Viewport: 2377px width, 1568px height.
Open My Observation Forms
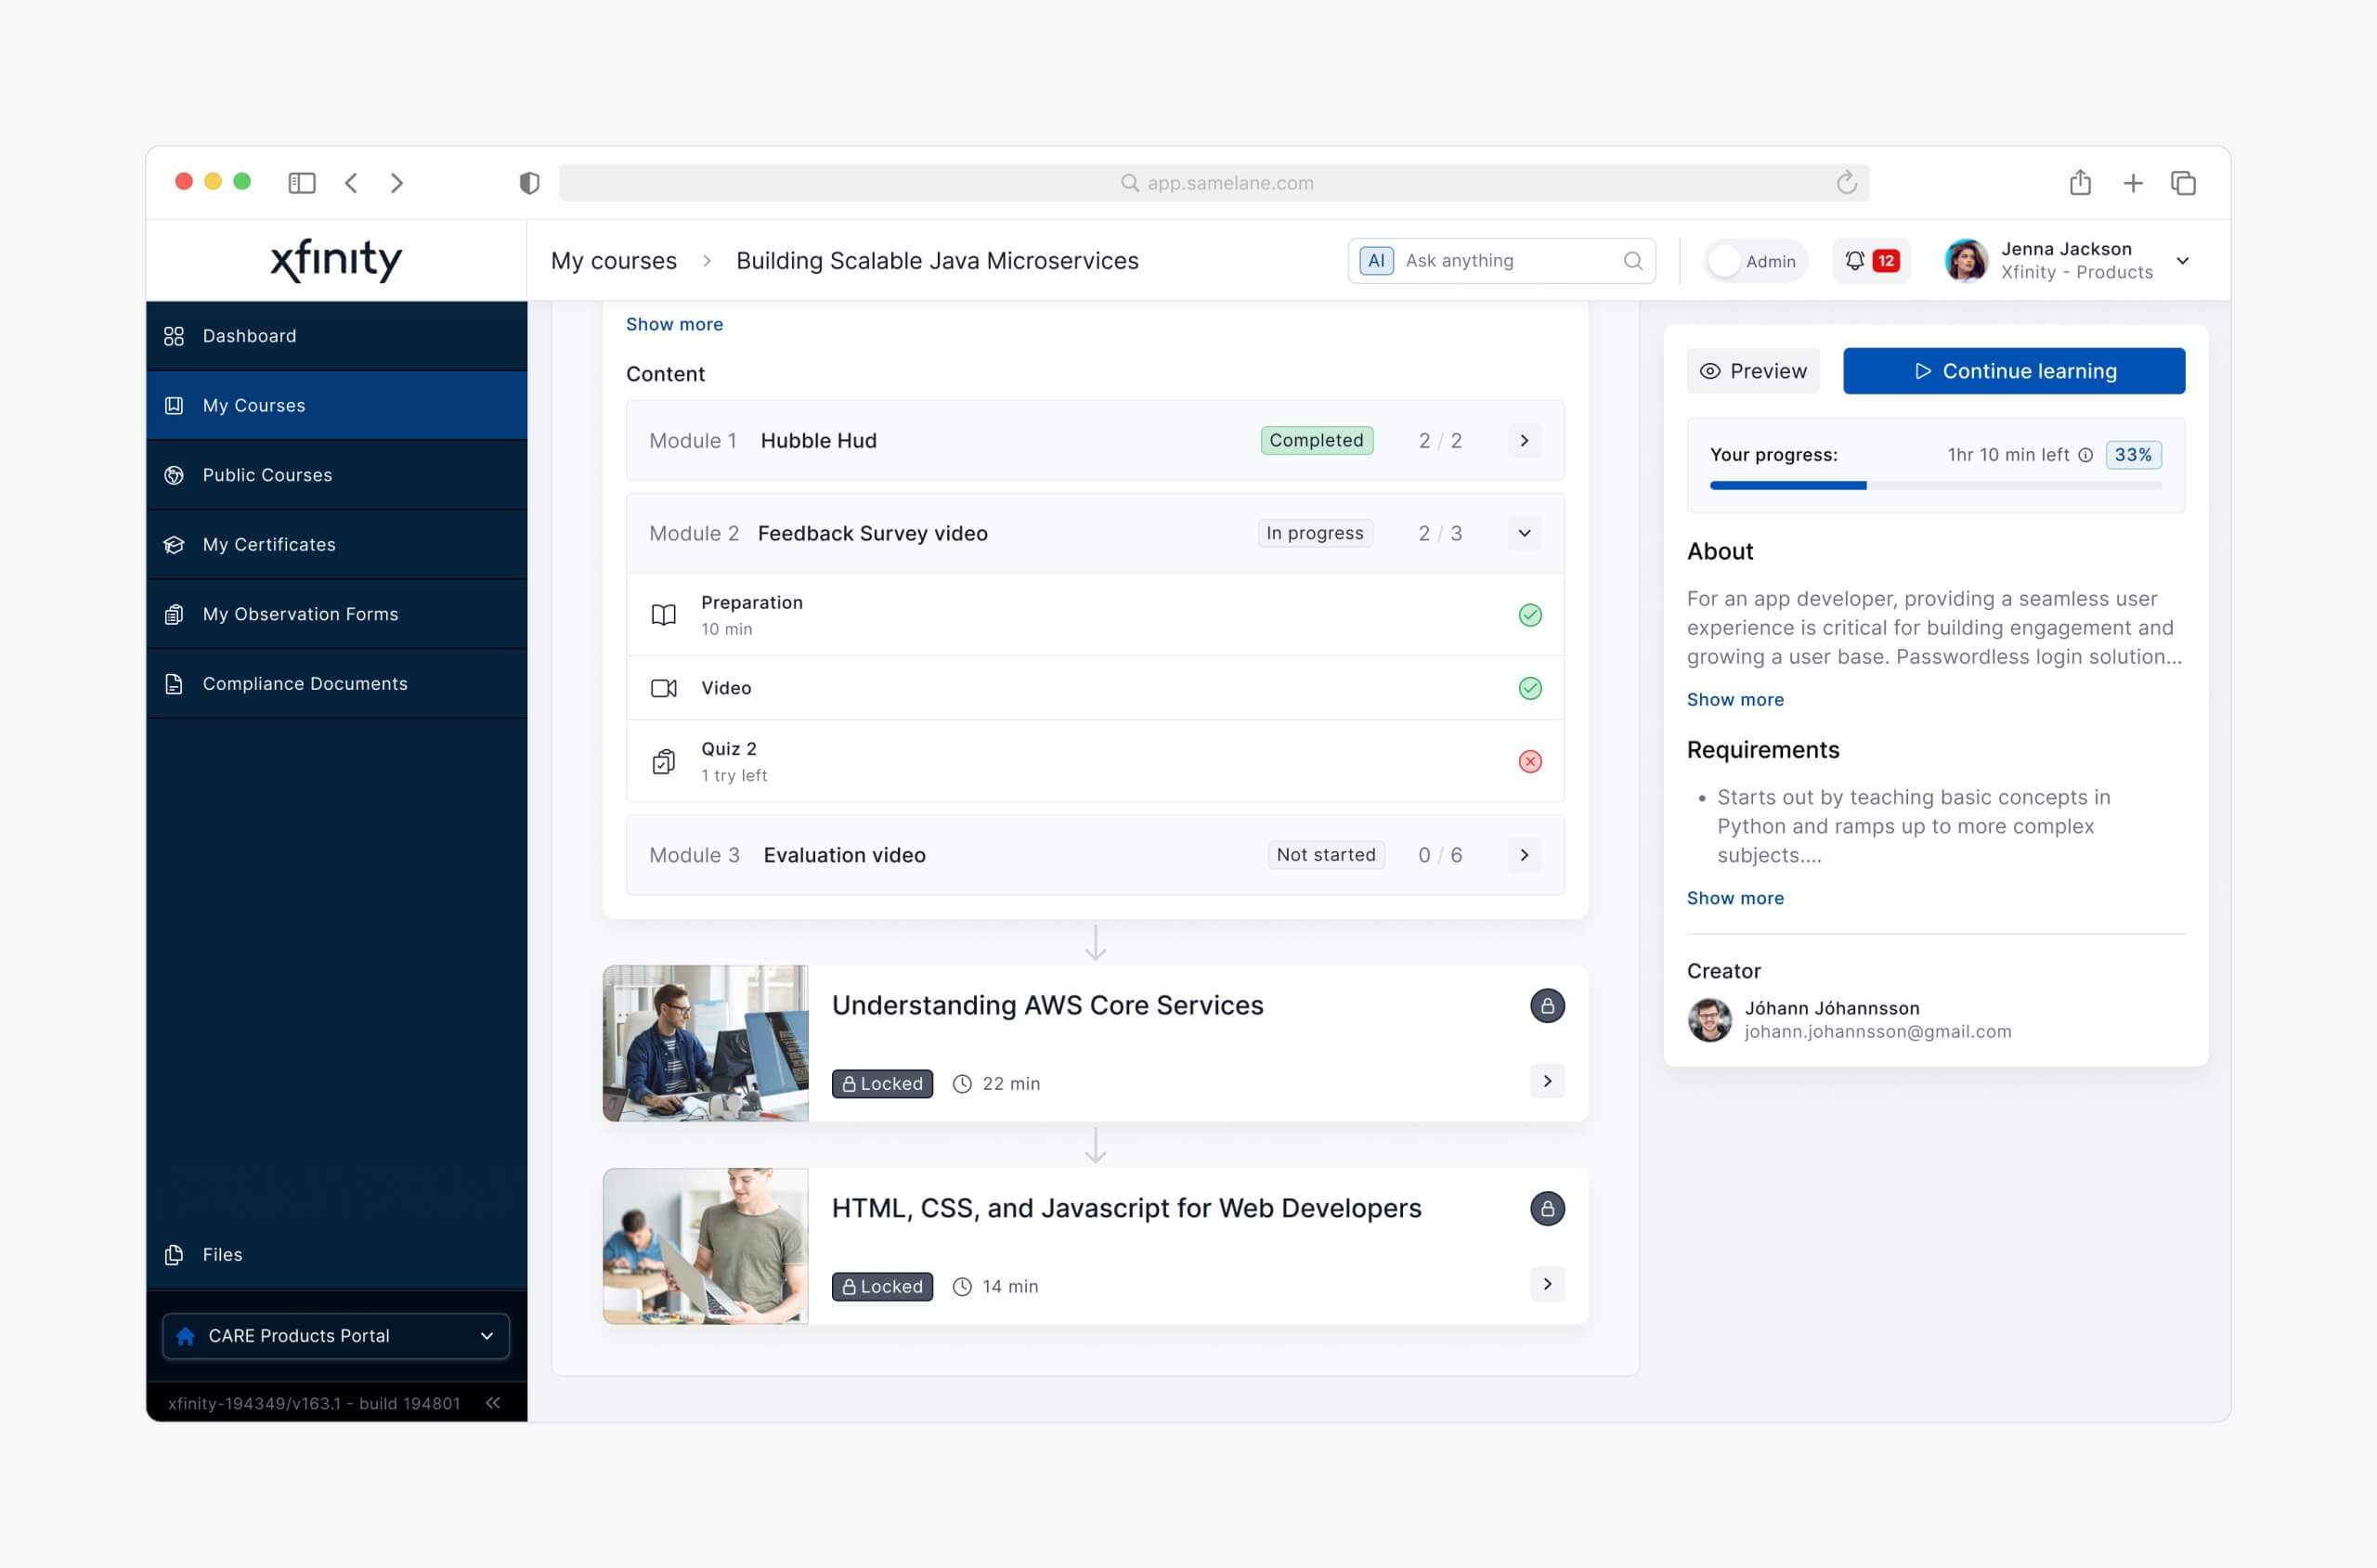pos(336,615)
